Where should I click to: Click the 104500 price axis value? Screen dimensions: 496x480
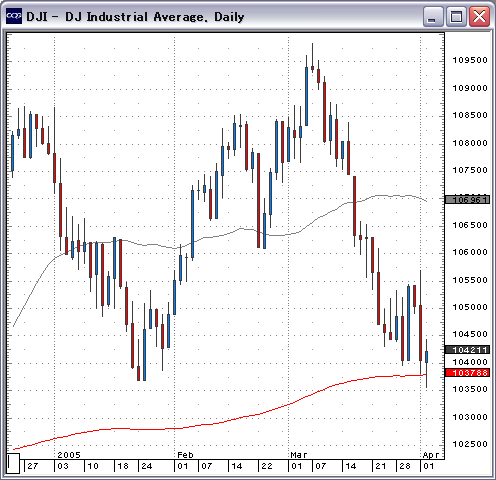point(470,334)
